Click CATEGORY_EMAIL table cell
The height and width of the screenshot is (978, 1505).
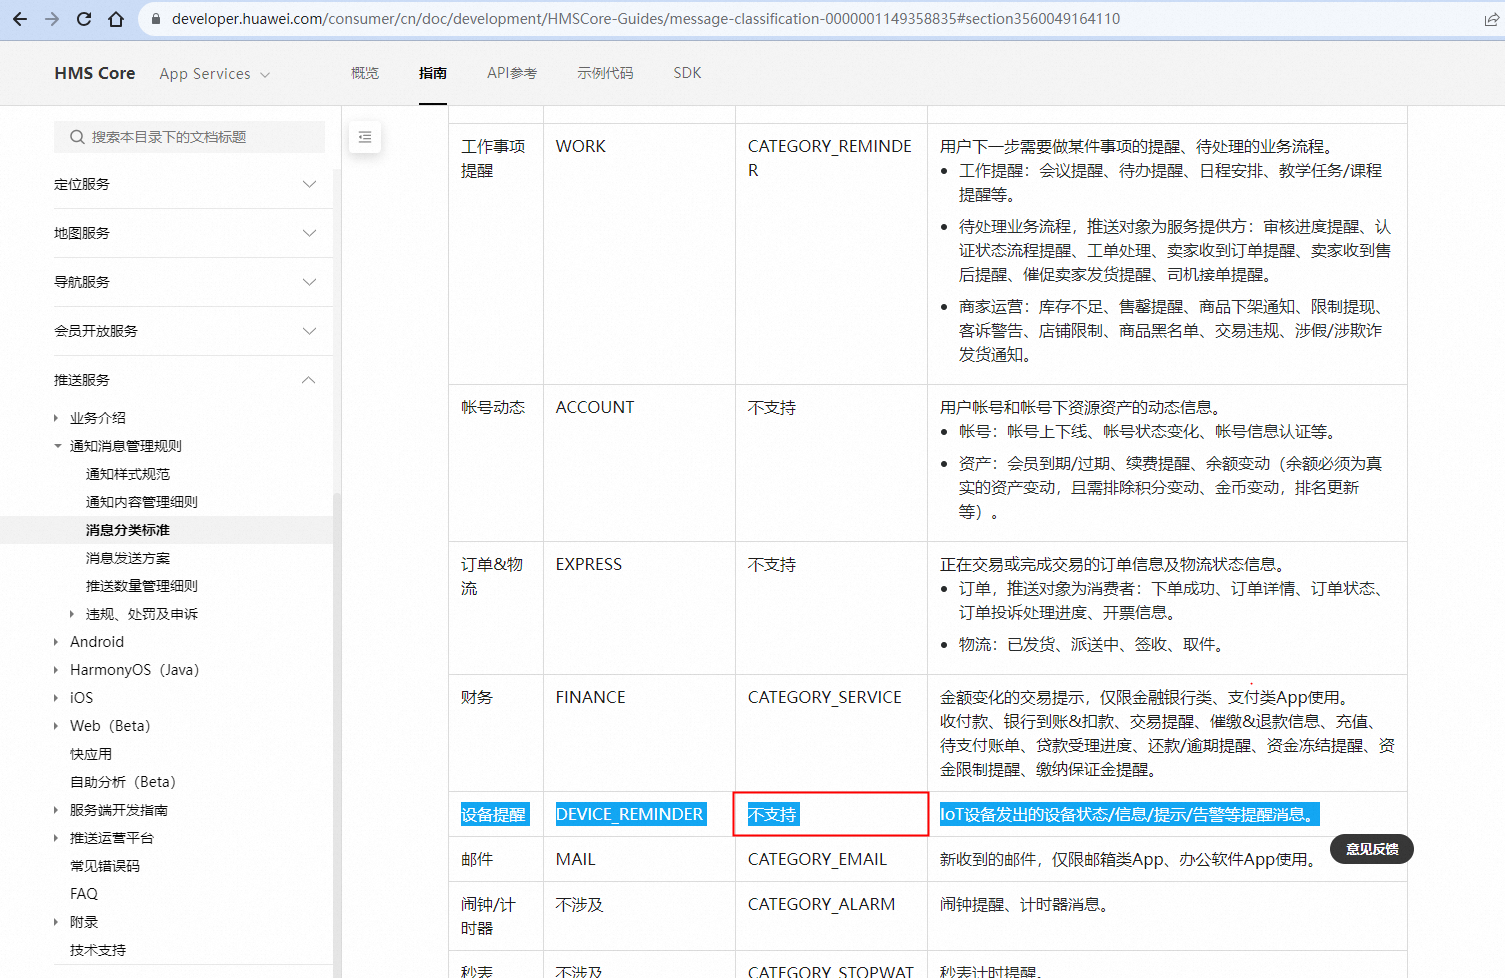coord(831,859)
